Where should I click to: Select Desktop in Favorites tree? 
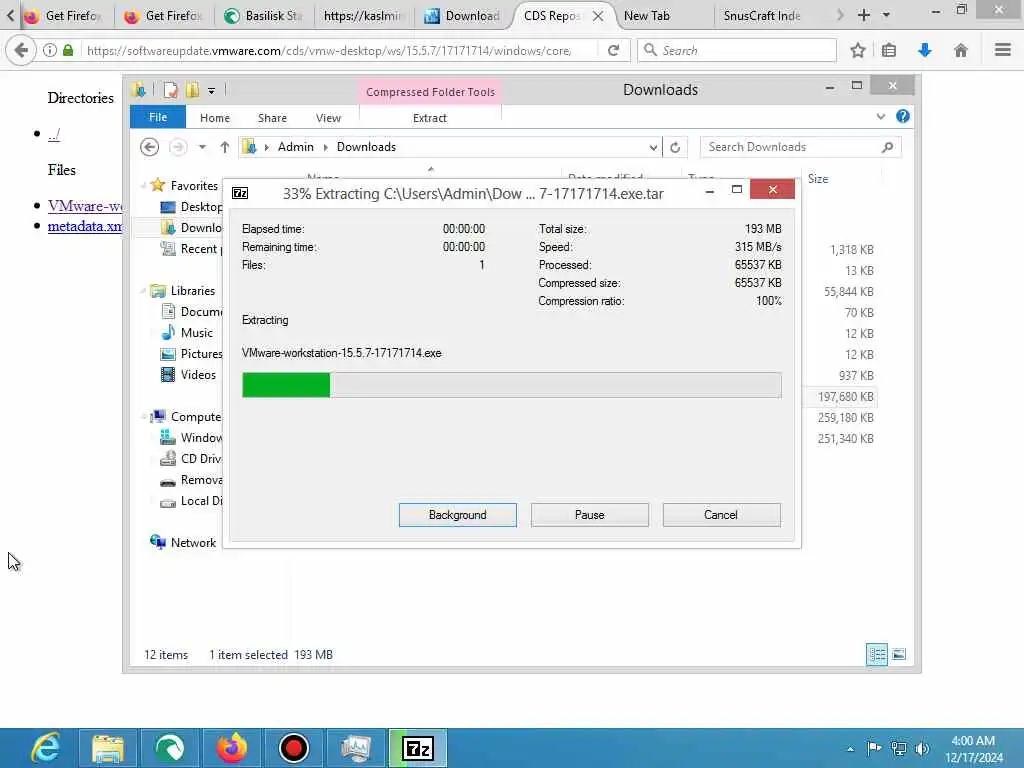coord(191,207)
